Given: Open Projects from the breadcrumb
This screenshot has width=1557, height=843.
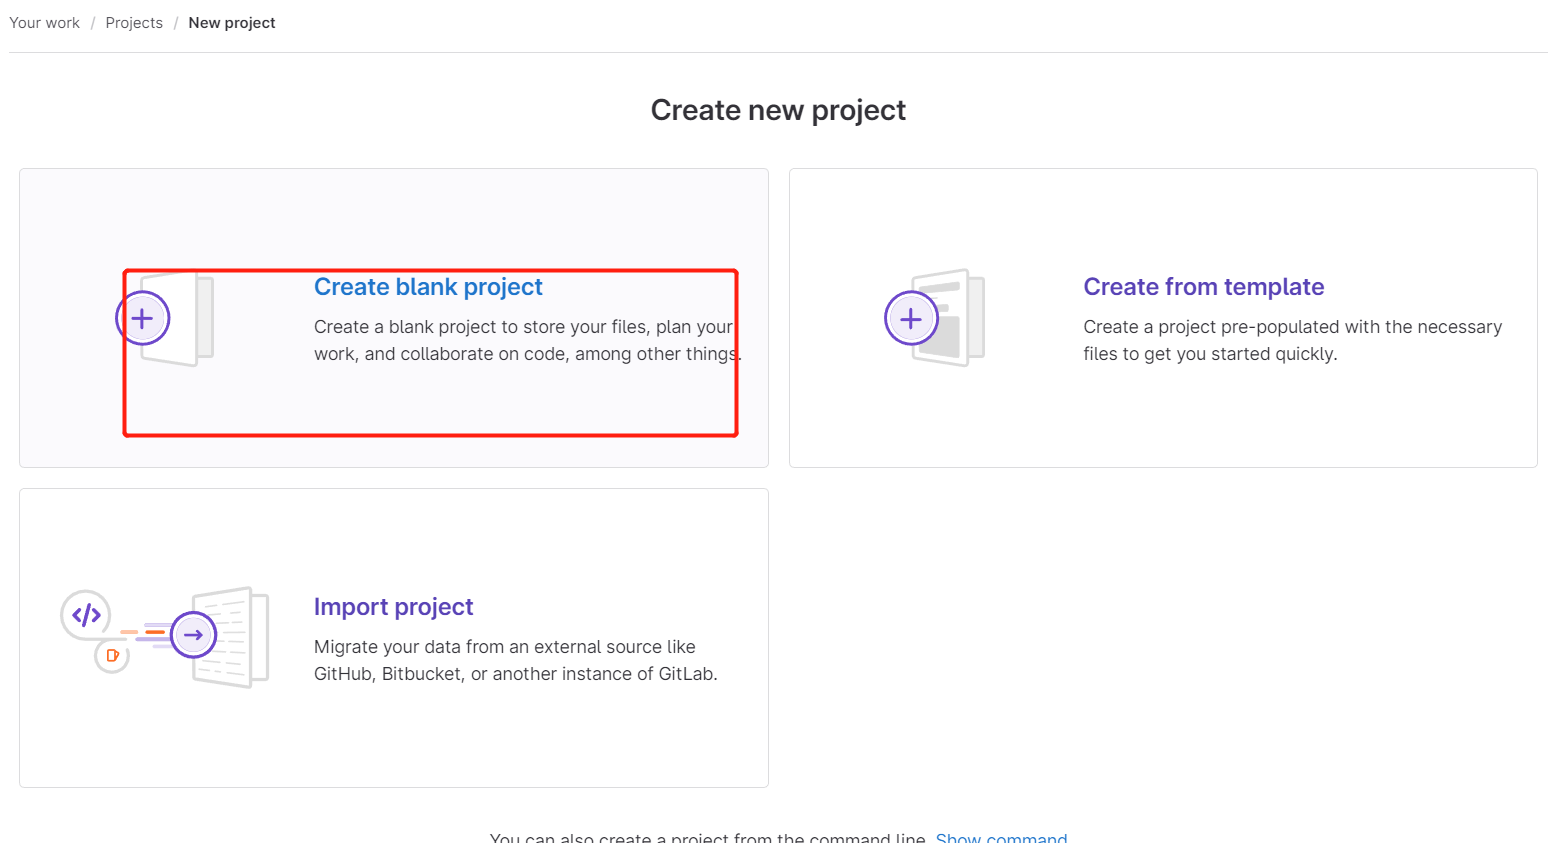Looking at the screenshot, I should 134,22.
